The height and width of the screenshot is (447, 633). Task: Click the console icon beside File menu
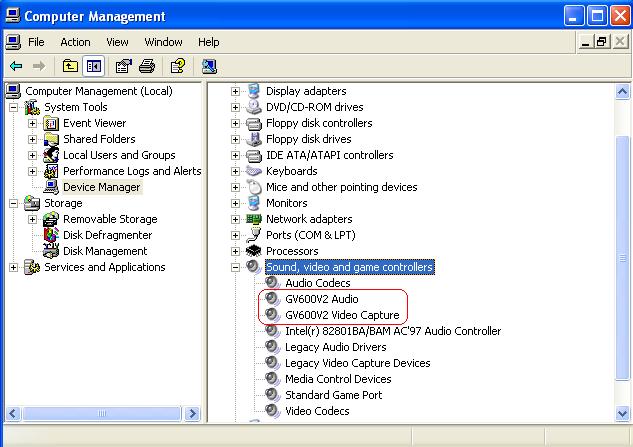click(x=13, y=42)
